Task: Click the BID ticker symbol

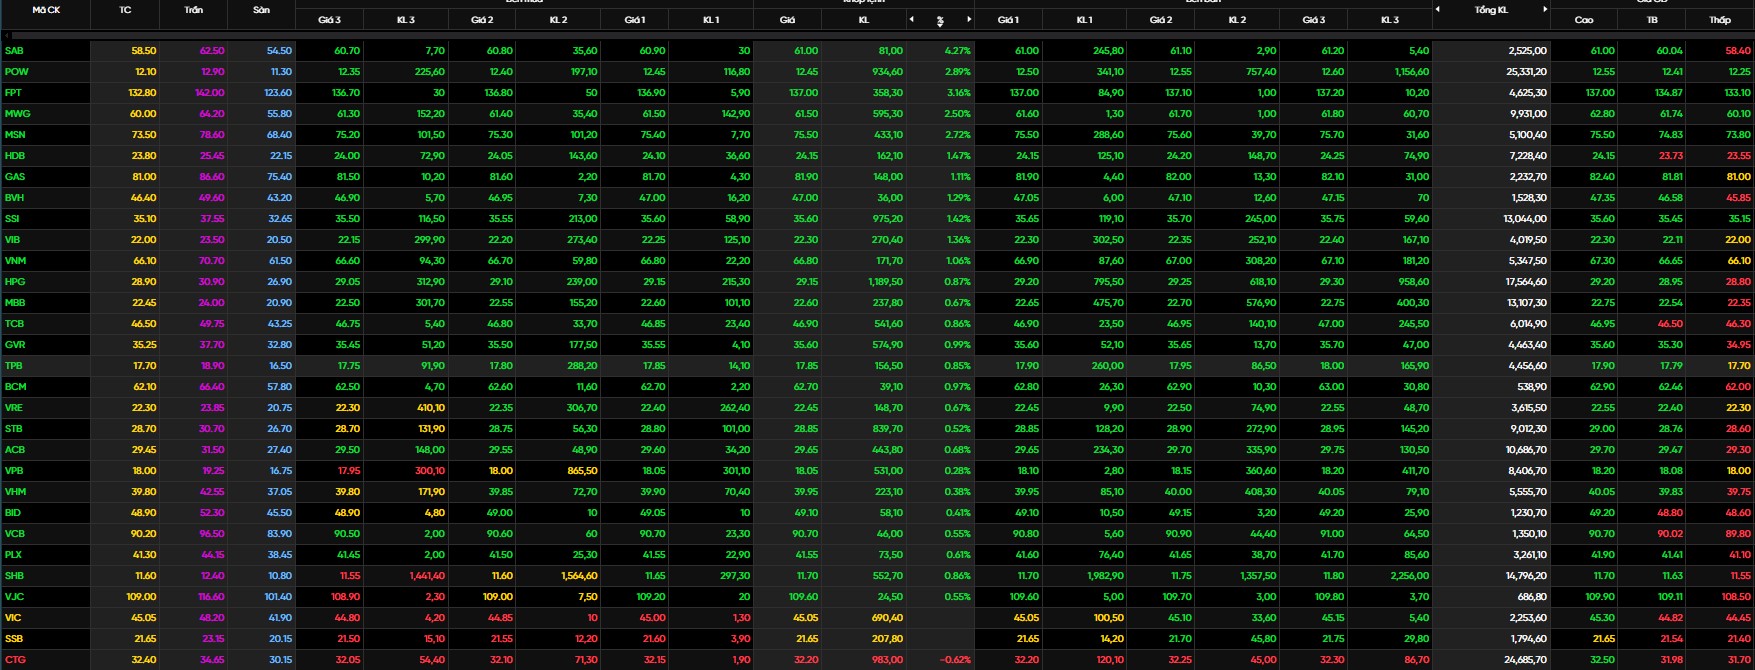Action: point(12,512)
